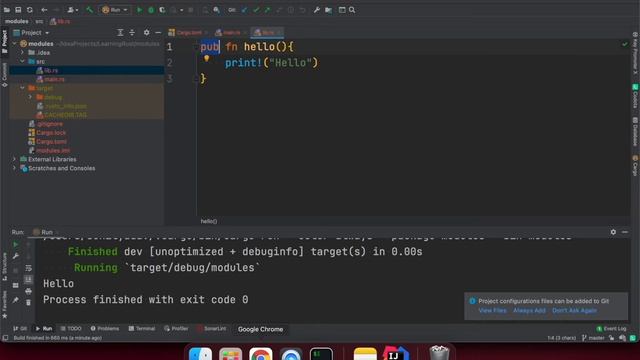Pin the Run tab with pin icon
Image resolution: width=640 pixels, height=360 pixels.
(16, 300)
